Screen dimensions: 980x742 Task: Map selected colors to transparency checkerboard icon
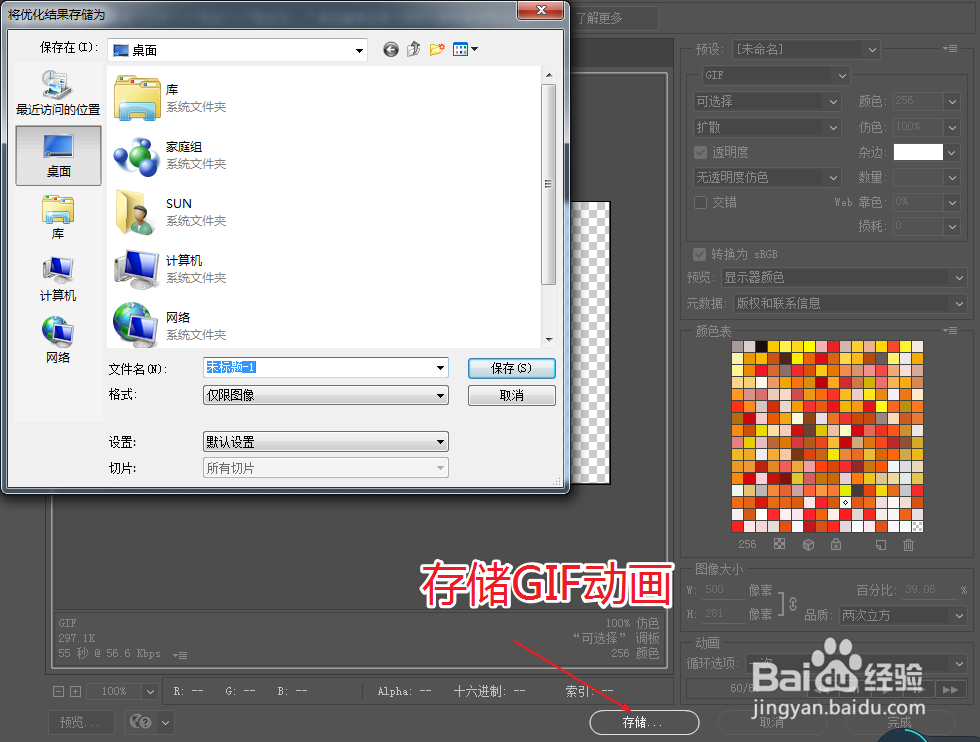[778, 544]
